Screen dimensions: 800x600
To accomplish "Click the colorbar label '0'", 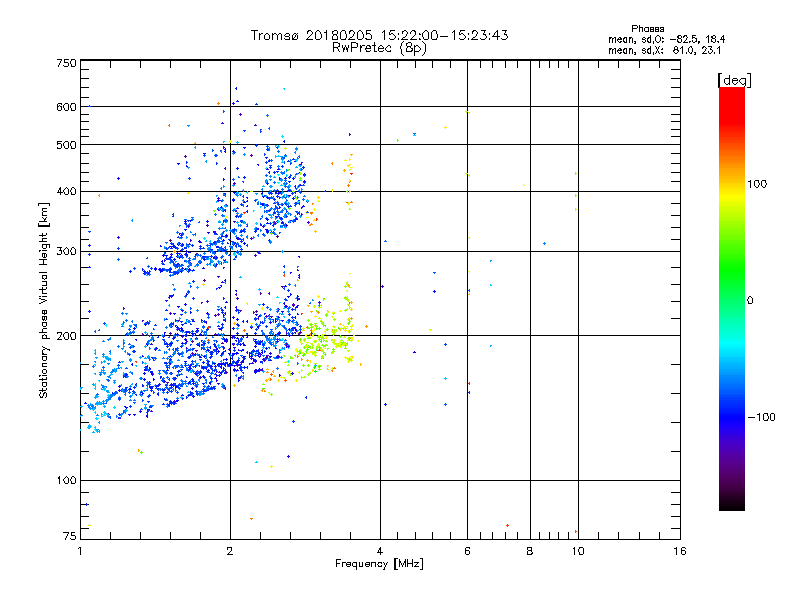I will coord(749,301).
